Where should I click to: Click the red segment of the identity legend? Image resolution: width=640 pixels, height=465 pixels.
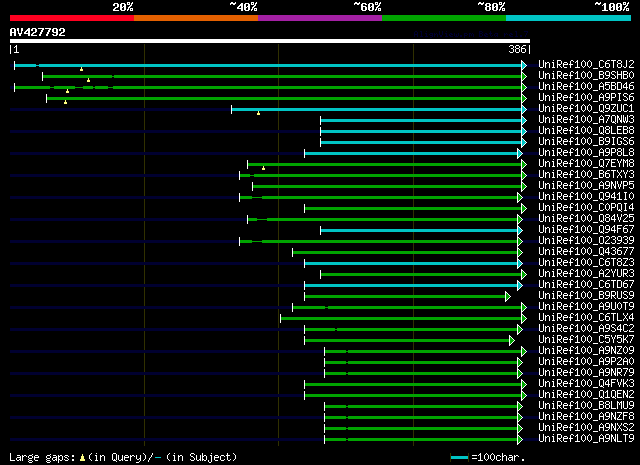pos(72,18)
